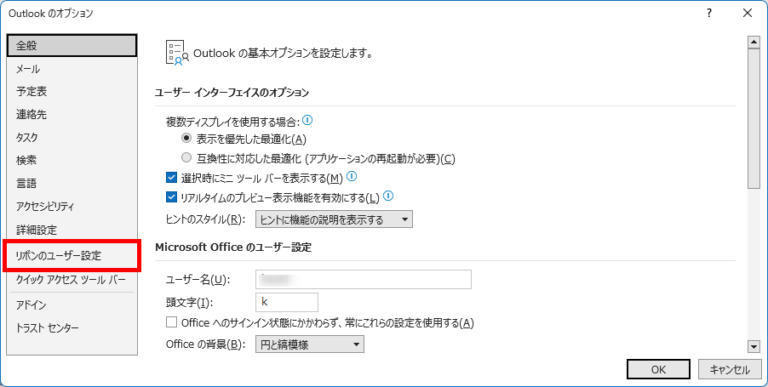Select 表示を優先した最適化 radio button
The height and width of the screenshot is (387, 768).
[186, 139]
